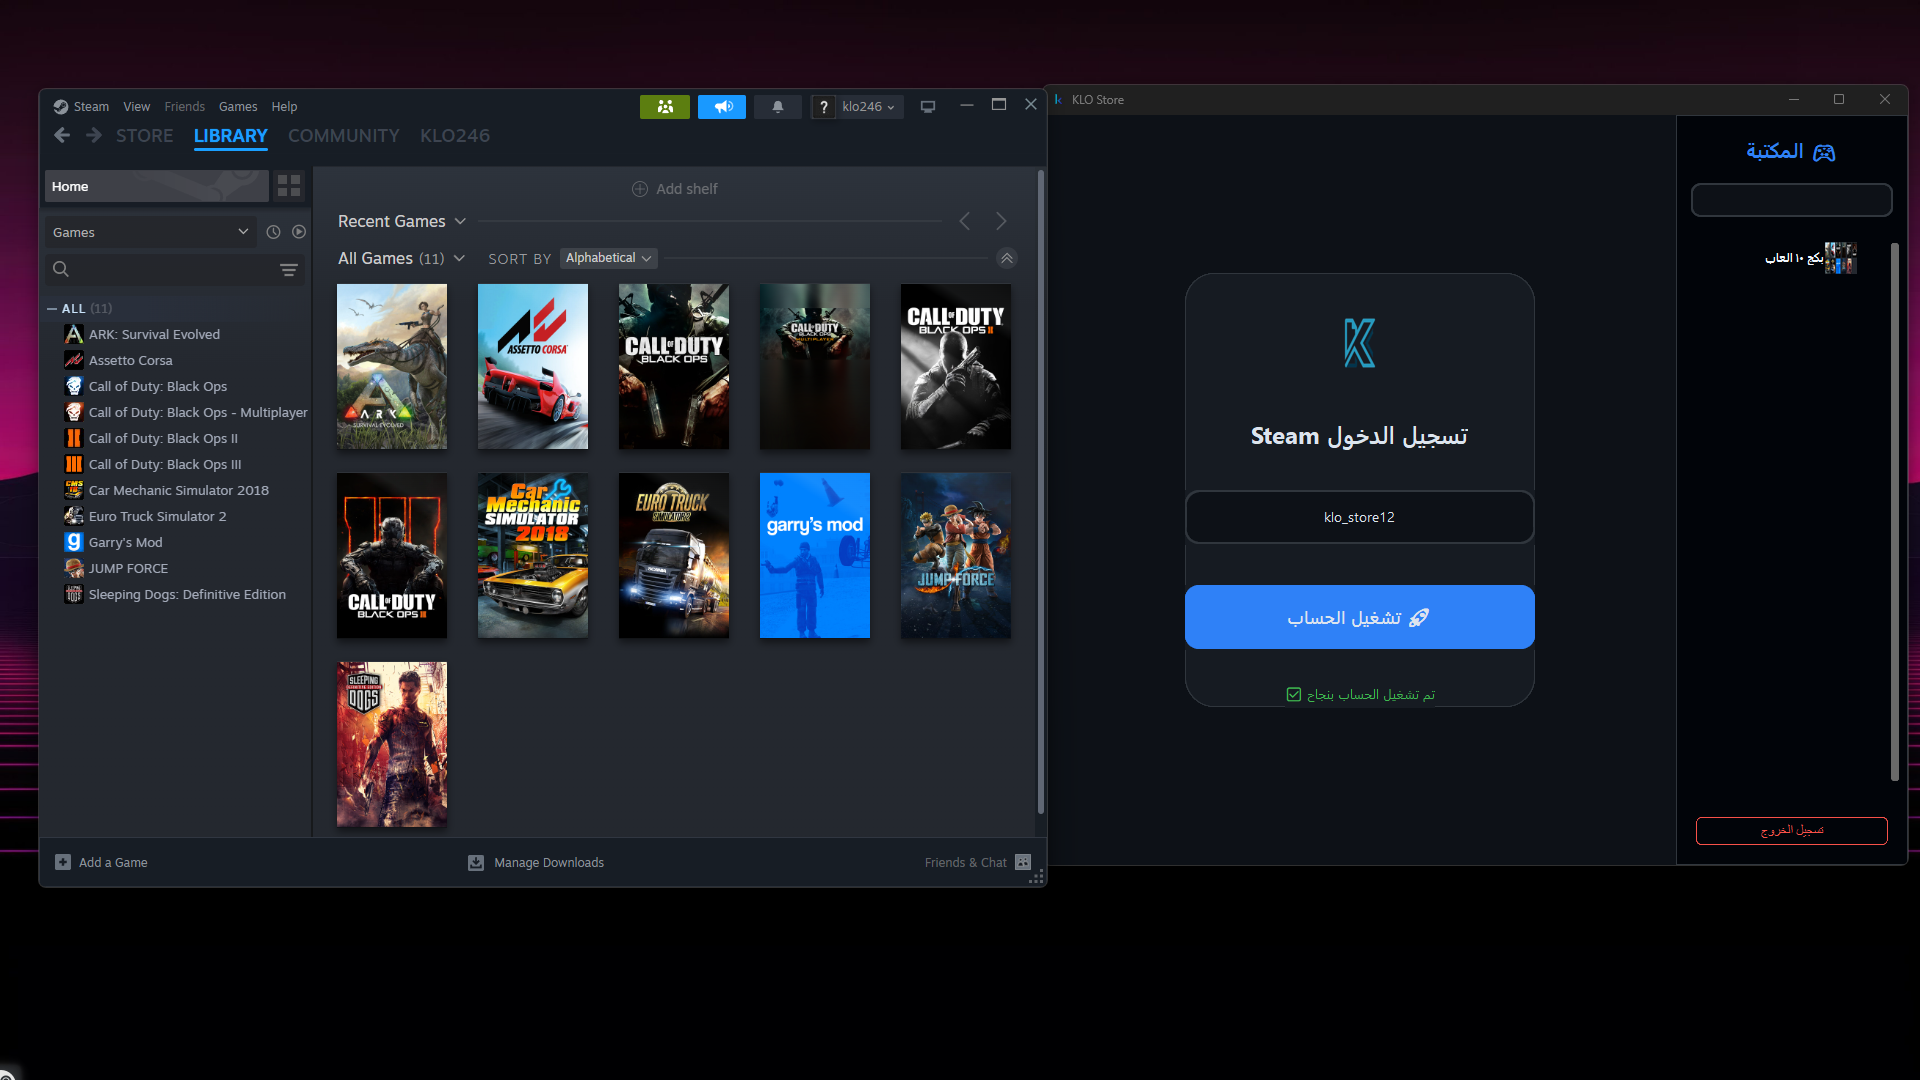Screen dimensions: 1920x1080
Task: Click the Euro Truck Simulator 2 list icon
Action: click(x=74, y=516)
